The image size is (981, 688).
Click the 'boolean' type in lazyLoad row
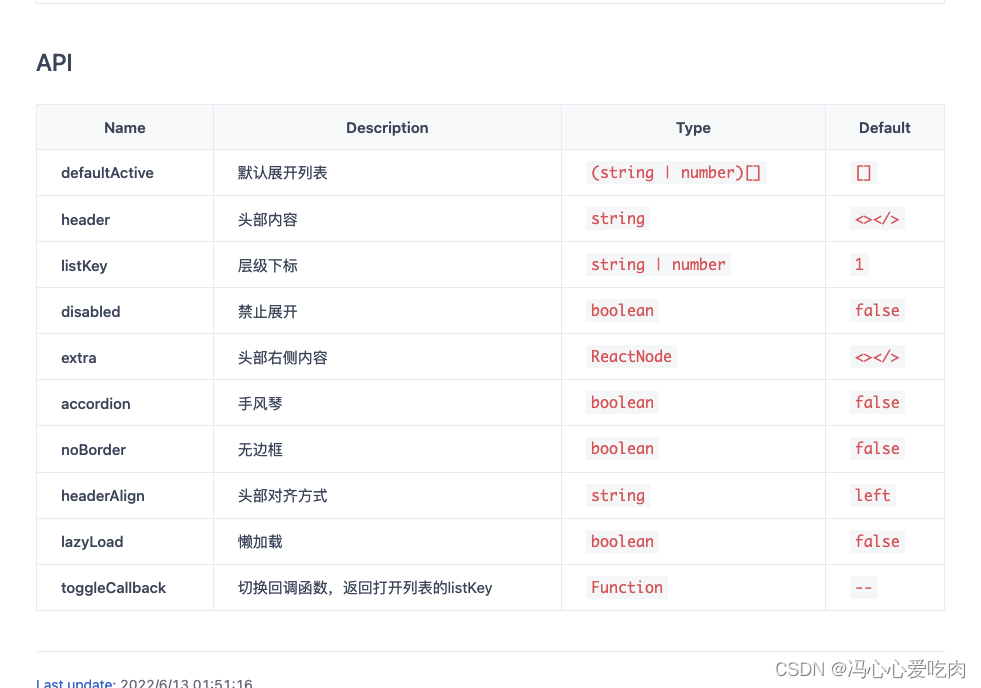(622, 542)
